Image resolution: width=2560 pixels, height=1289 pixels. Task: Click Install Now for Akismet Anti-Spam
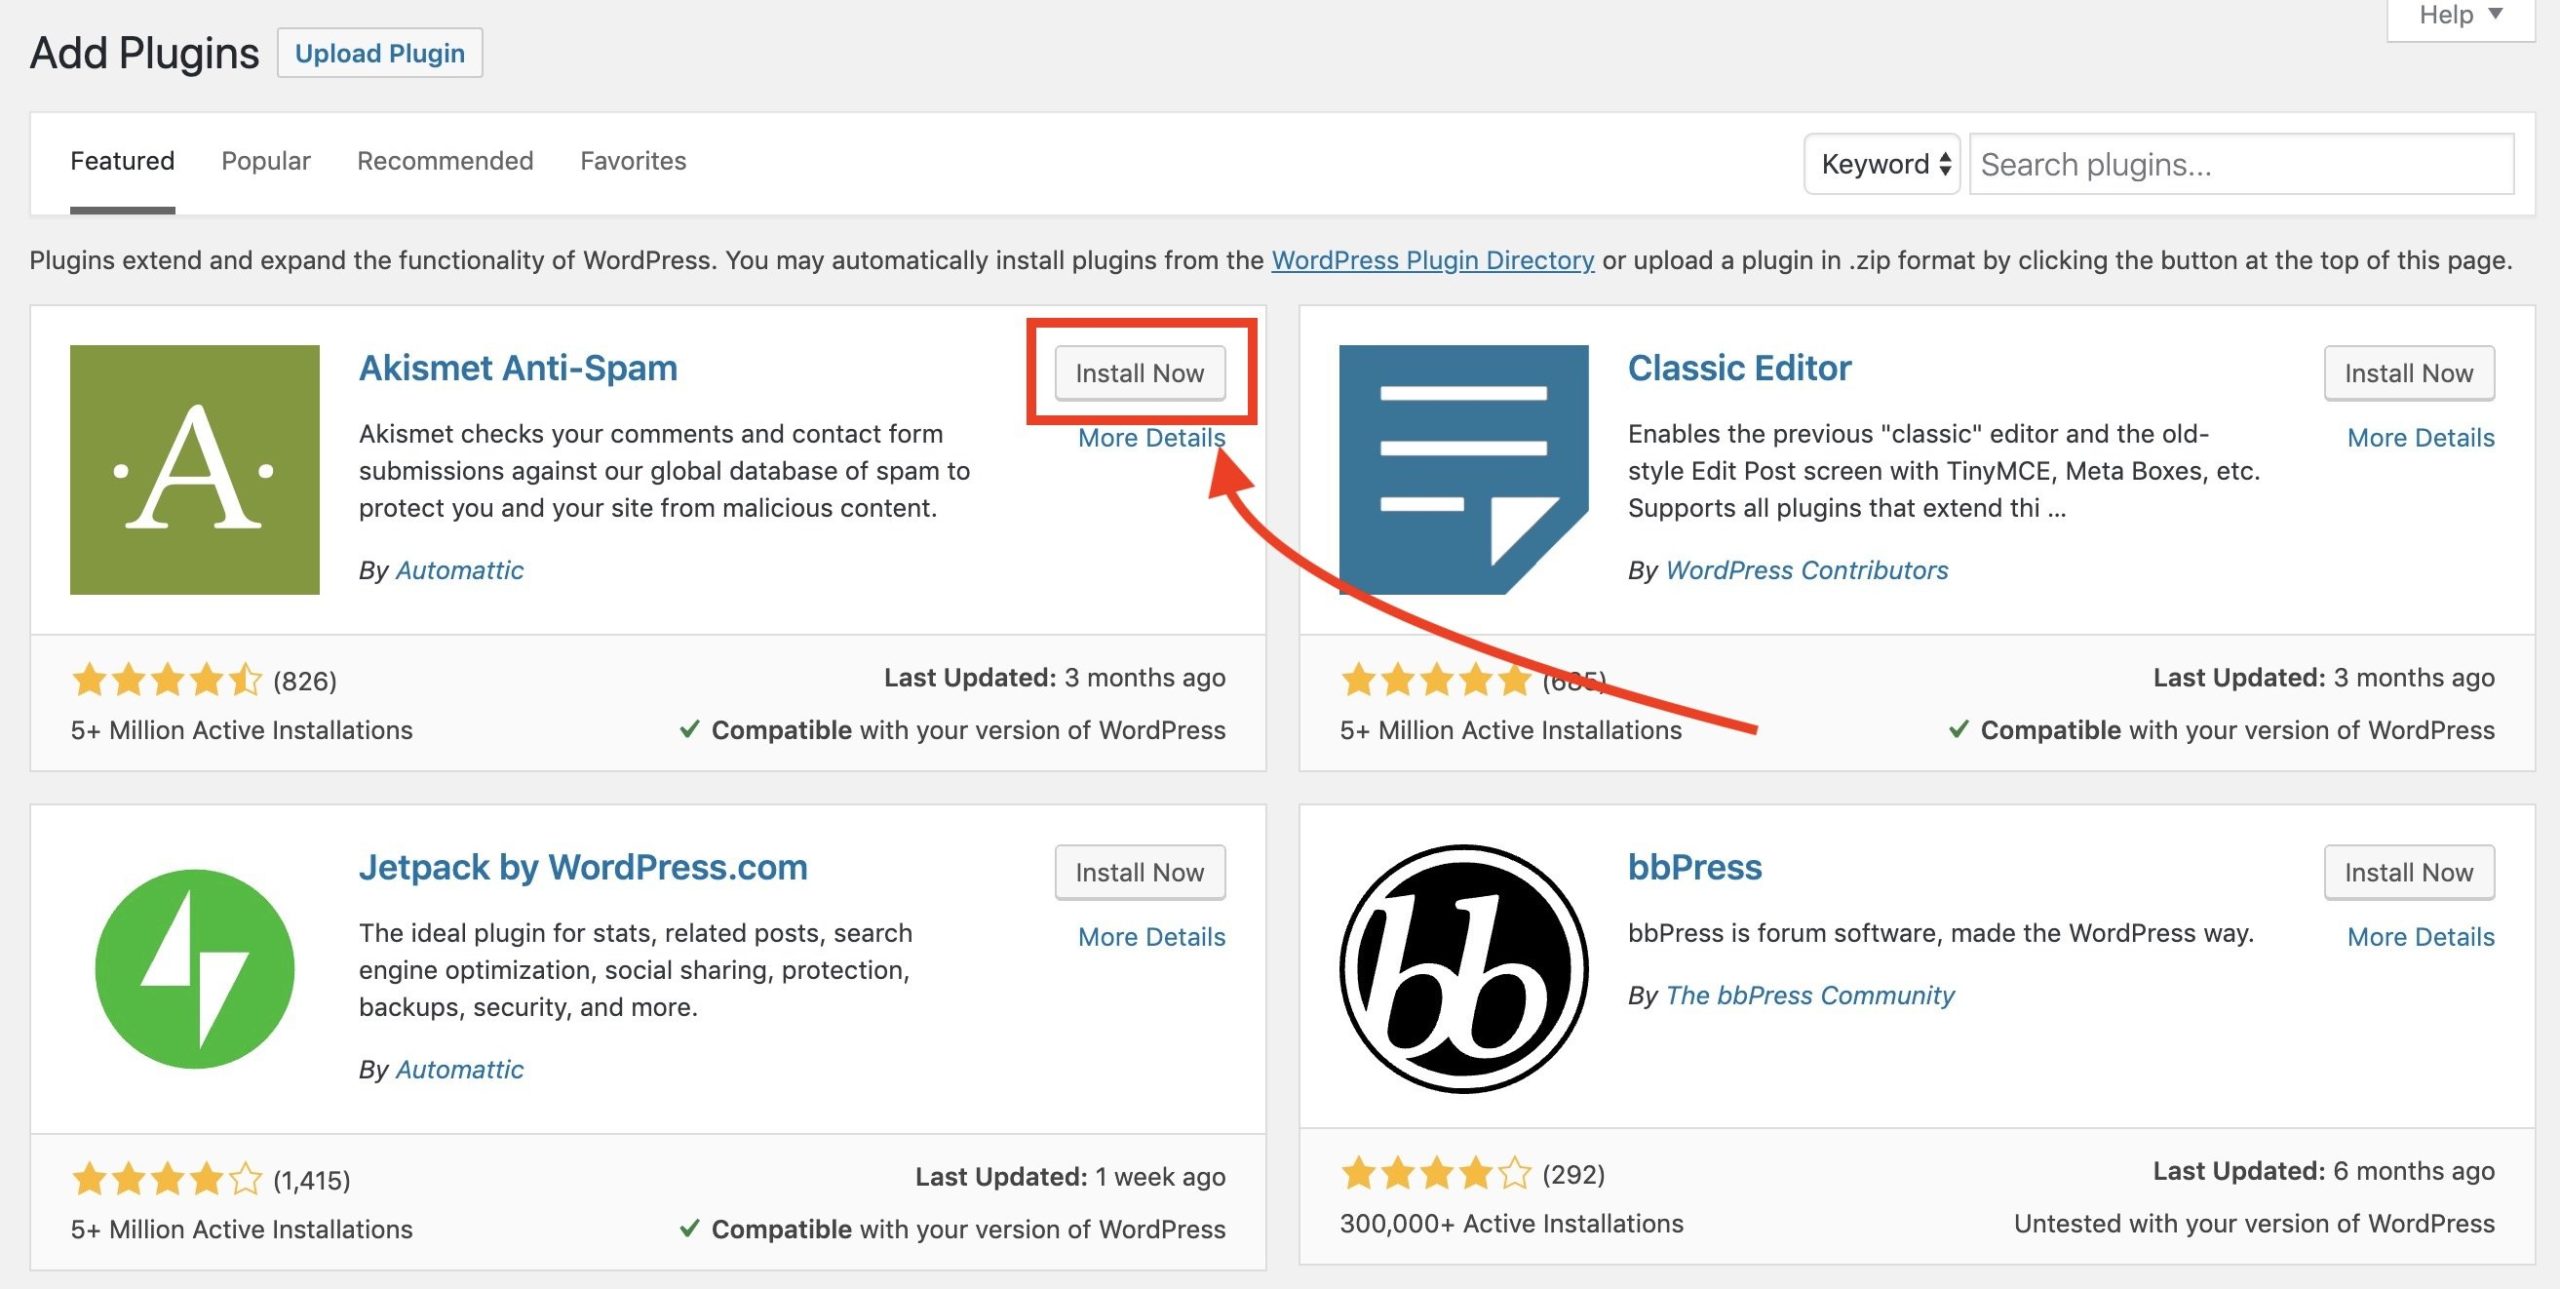(x=1140, y=372)
